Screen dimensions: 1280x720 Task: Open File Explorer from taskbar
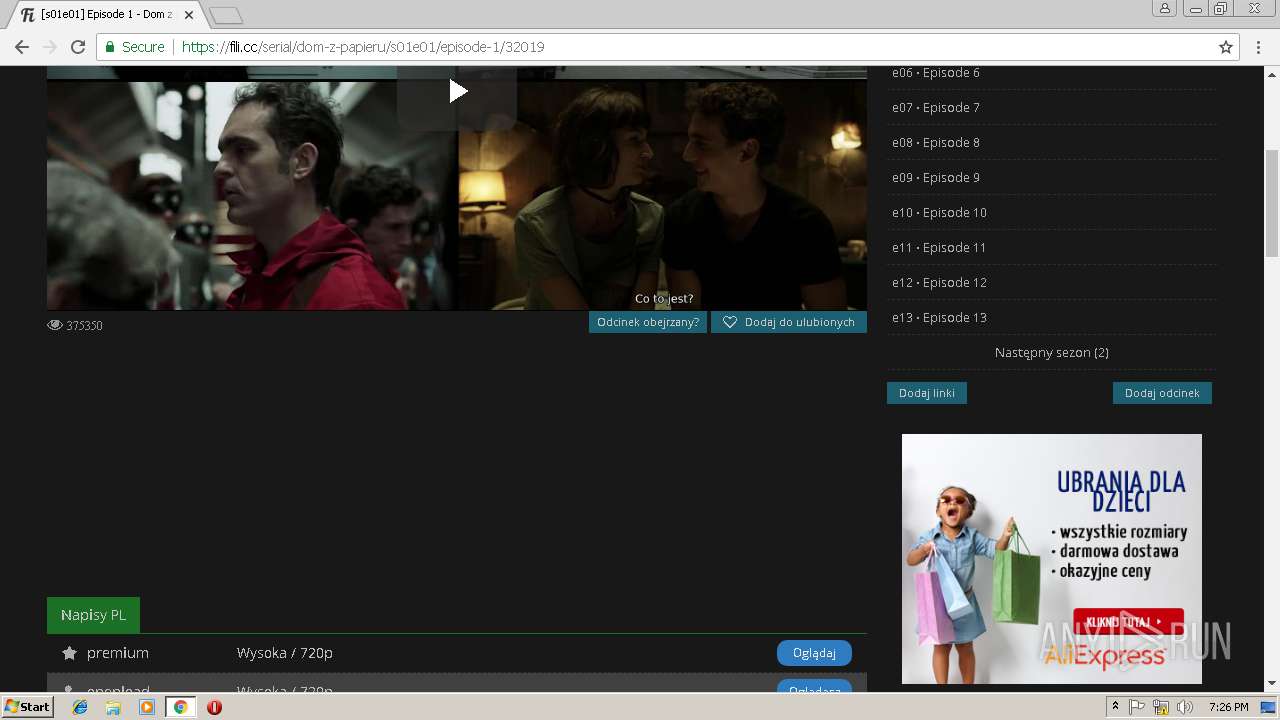(x=113, y=707)
